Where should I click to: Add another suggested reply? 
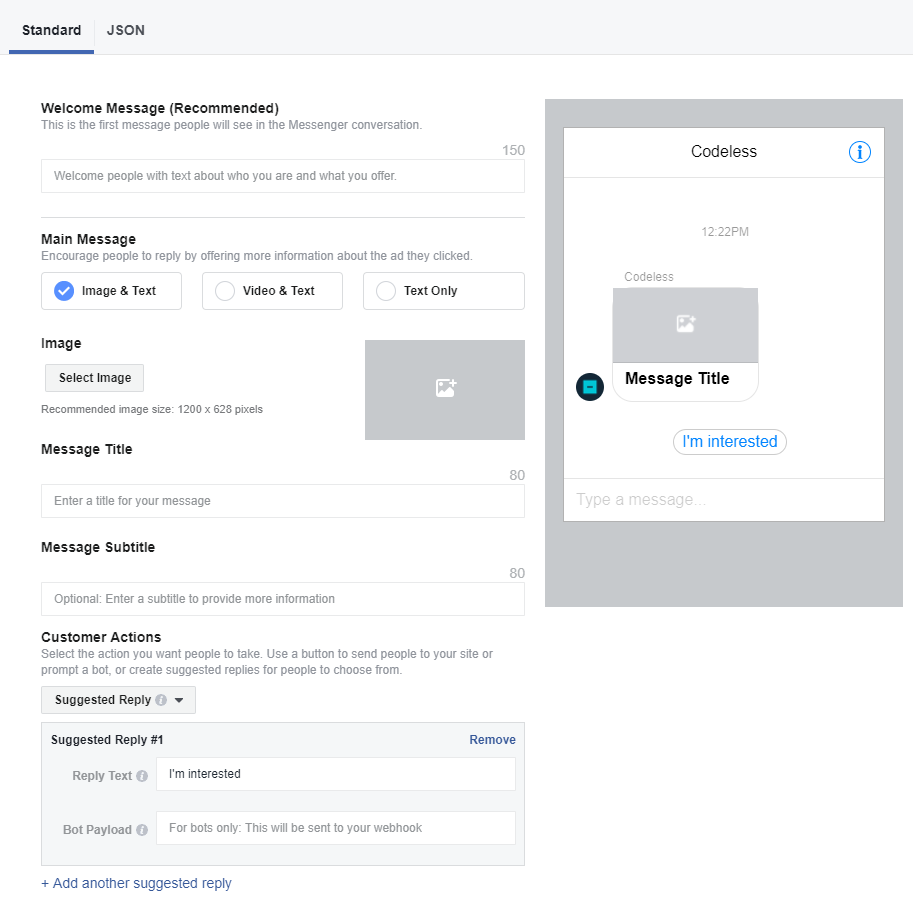click(136, 883)
